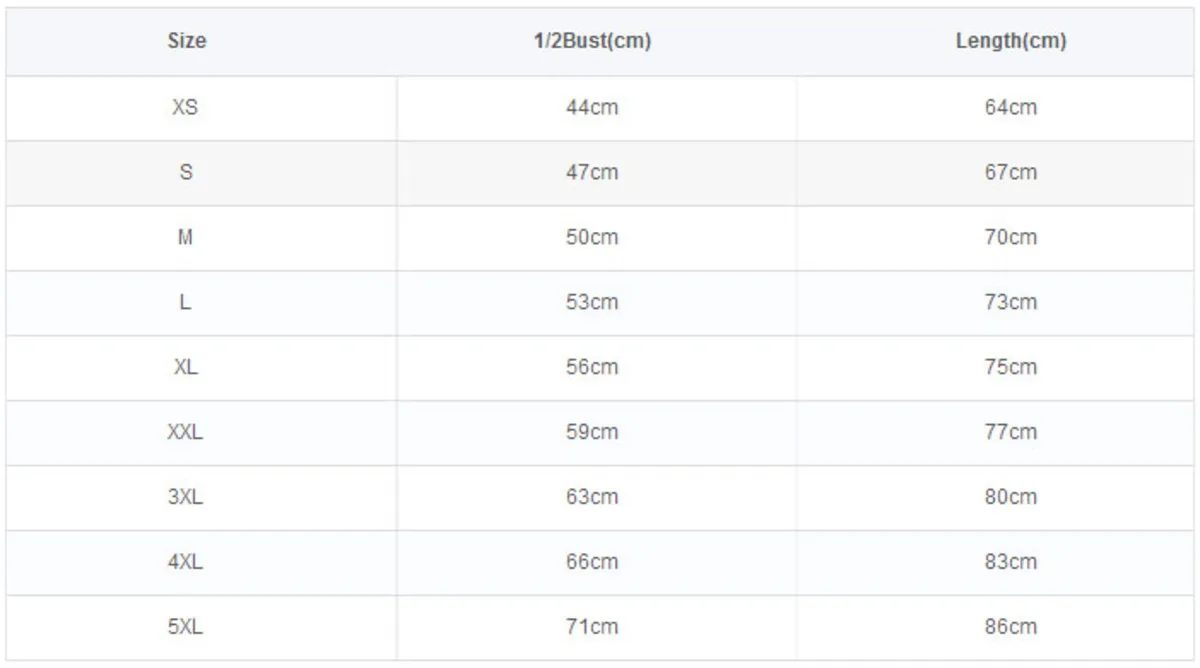Screen dimensions: 1200x668
Task: Select the M size cell
Action: pyautogui.click(x=186, y=238)
